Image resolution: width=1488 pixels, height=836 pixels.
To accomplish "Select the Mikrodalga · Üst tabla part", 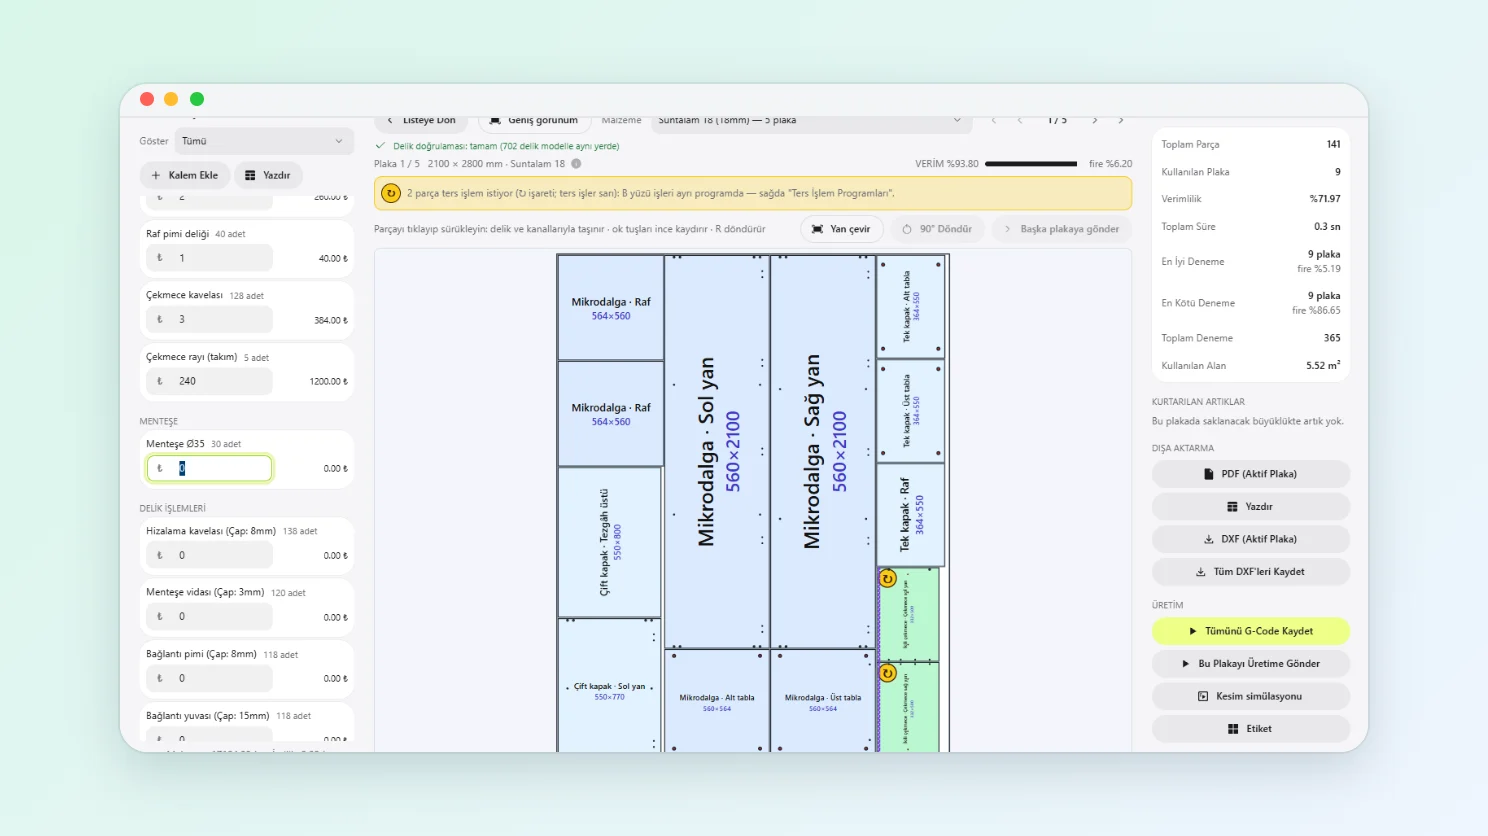I will (x=823, y=701).
